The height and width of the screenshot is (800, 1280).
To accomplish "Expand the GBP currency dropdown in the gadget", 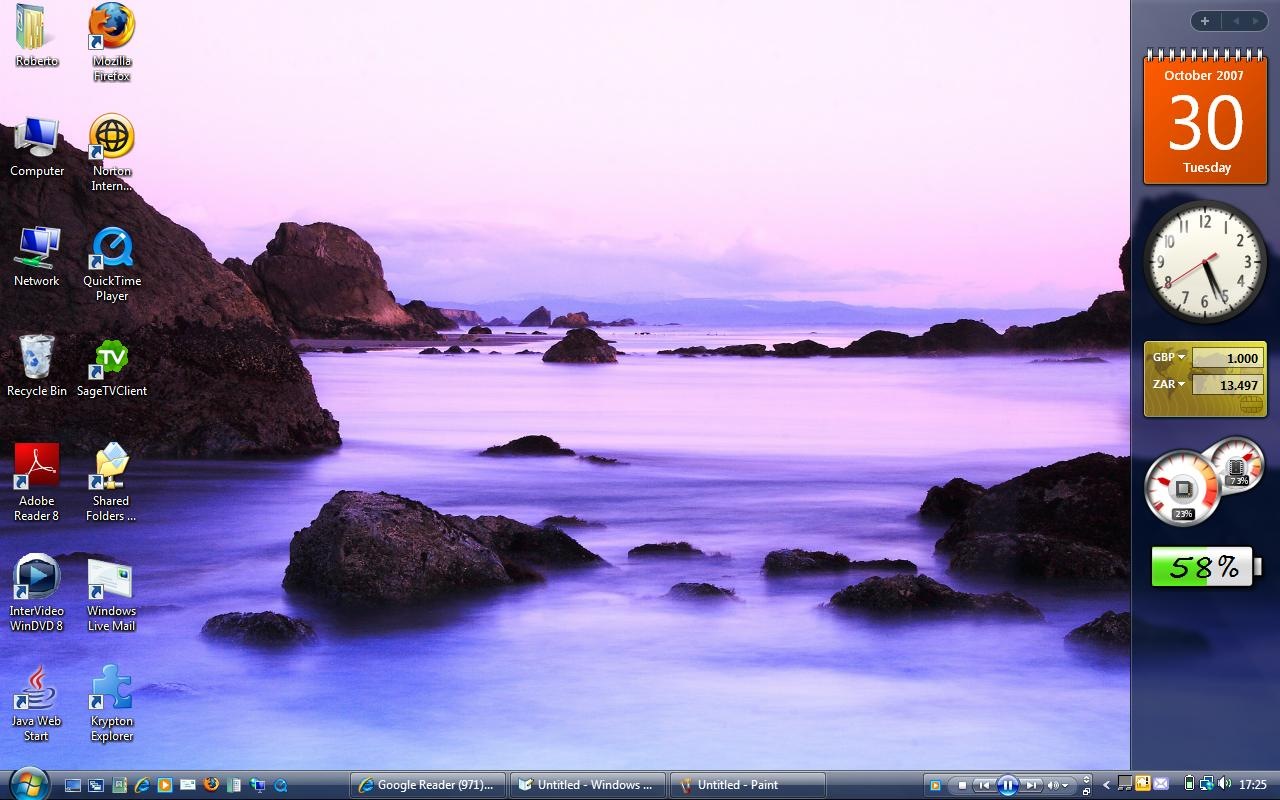I will click(x=1181, y=357).
